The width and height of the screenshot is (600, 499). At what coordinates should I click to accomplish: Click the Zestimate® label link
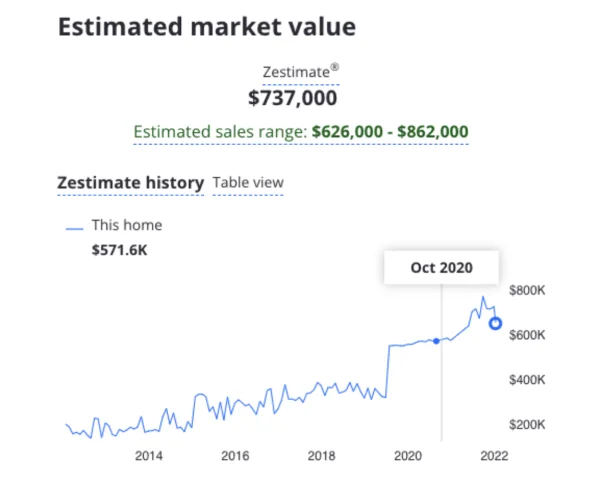click(299, 73)
